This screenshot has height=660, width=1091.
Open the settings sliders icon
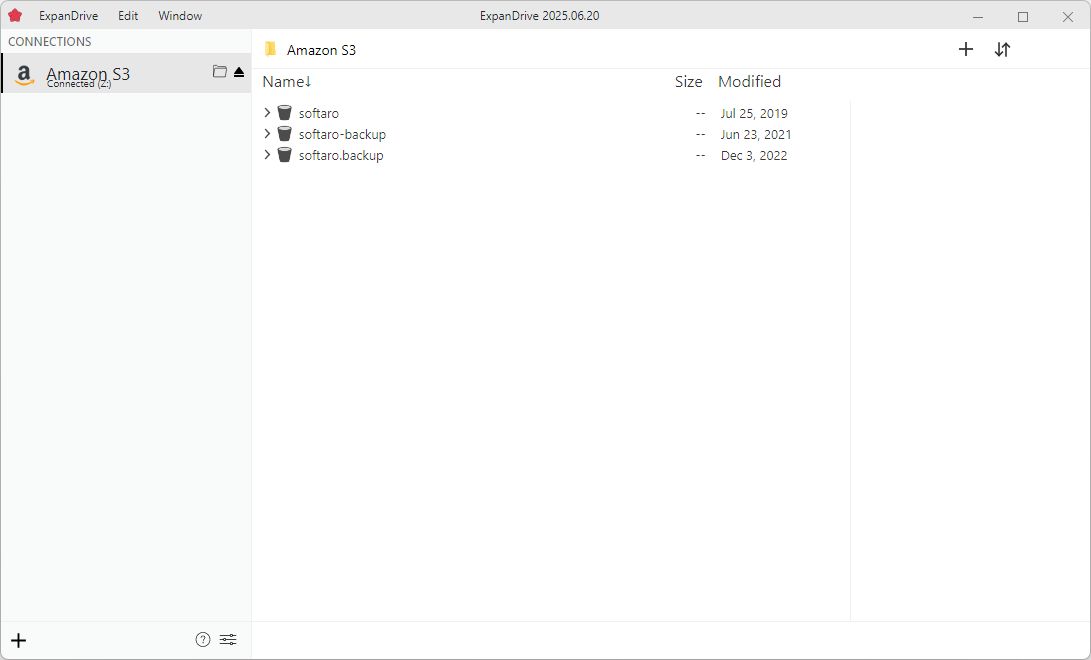click(228, 640)
